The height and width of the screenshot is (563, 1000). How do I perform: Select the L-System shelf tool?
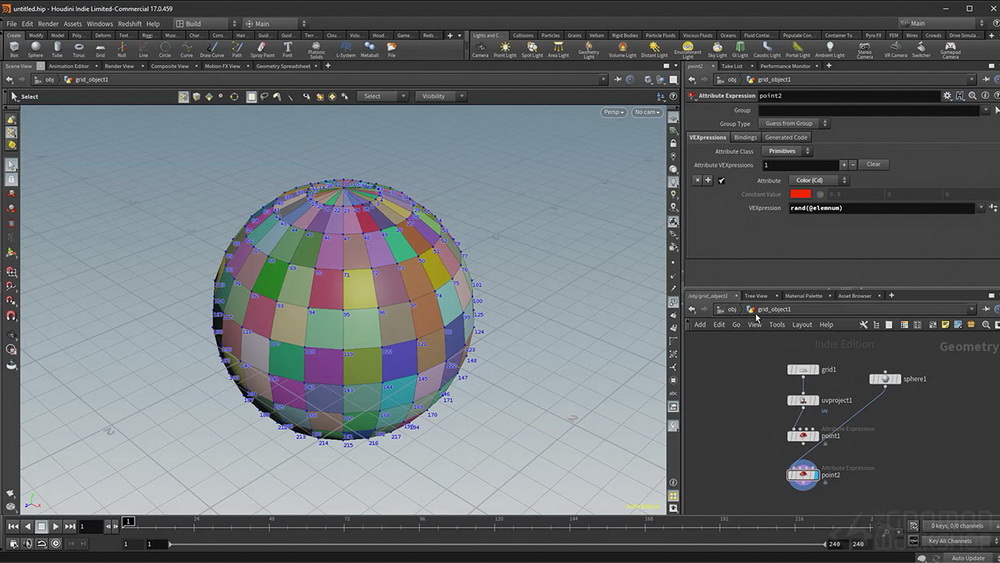(x=346, y=50)
